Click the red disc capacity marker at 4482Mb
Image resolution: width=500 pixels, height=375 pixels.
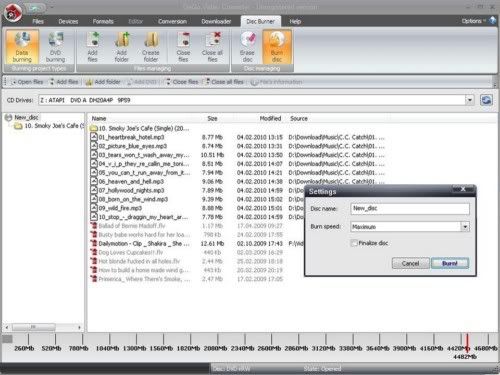(467, 343)
